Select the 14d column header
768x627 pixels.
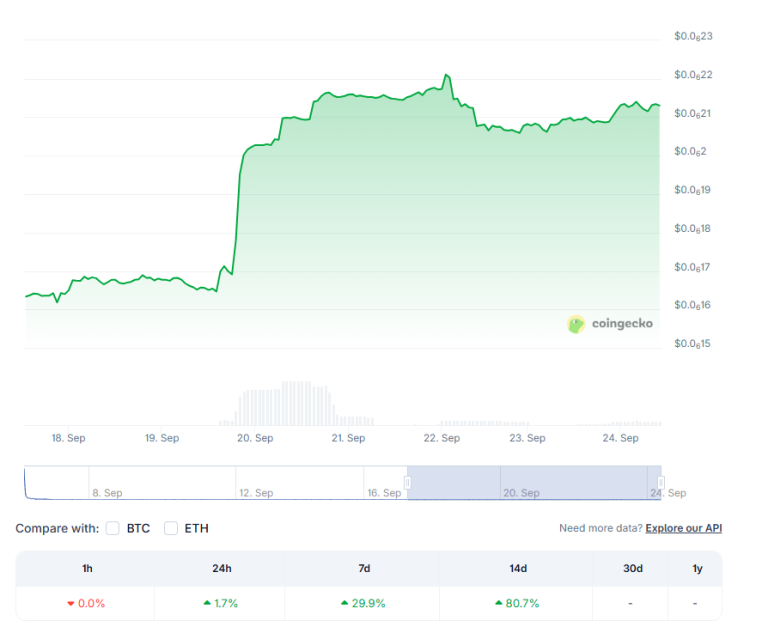tap(516, 568)
